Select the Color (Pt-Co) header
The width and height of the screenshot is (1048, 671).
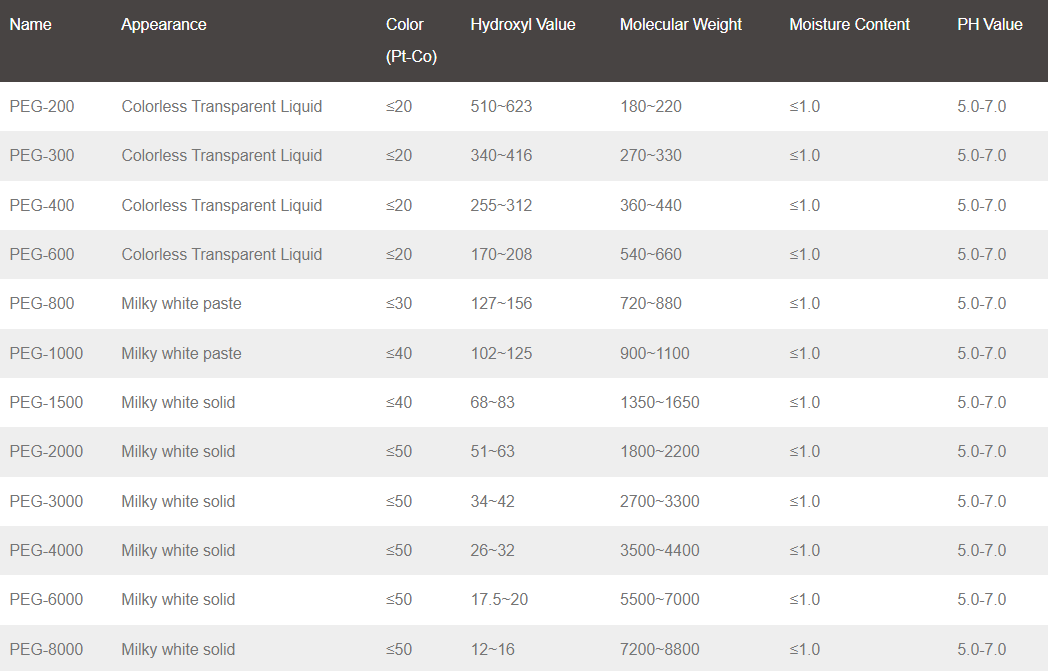point(411,41)
